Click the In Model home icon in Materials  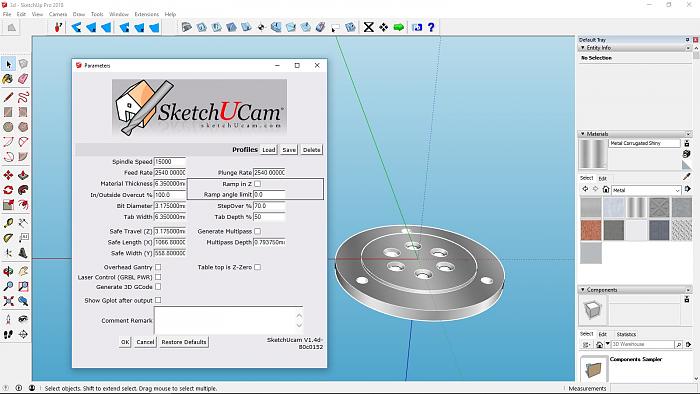tap(605, 190)
